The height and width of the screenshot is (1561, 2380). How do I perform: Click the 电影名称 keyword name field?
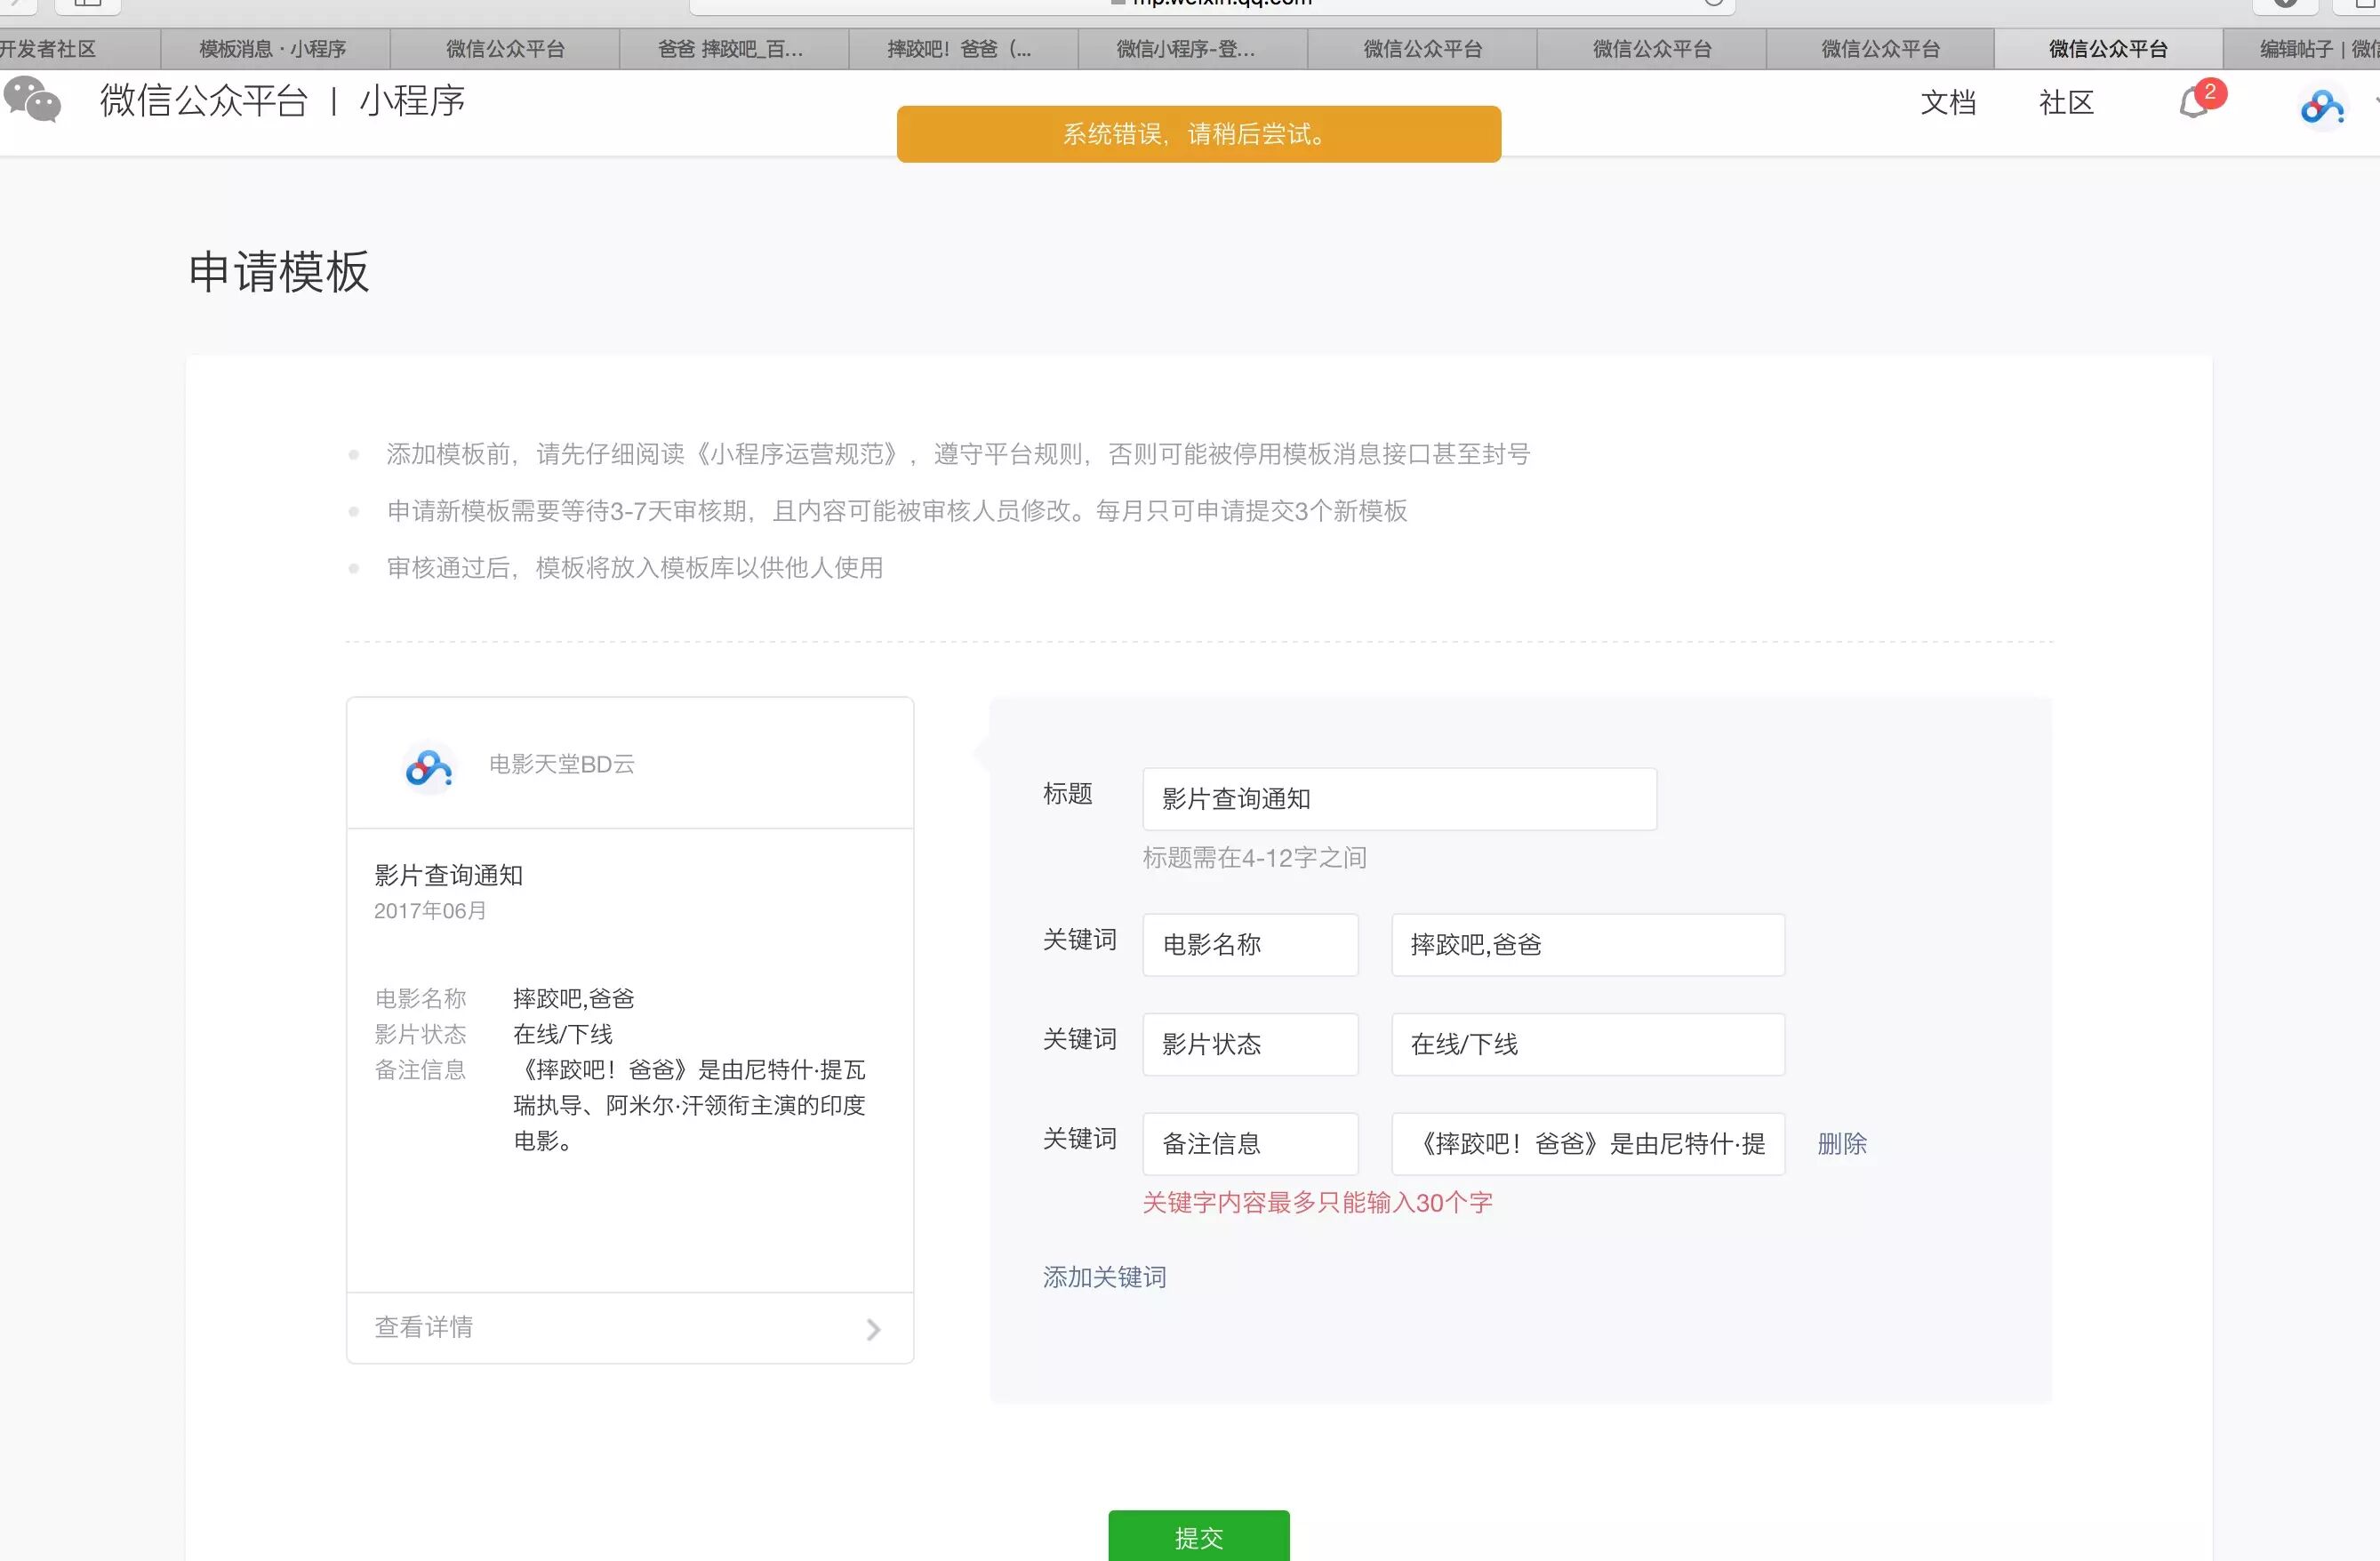point(1249,945)
